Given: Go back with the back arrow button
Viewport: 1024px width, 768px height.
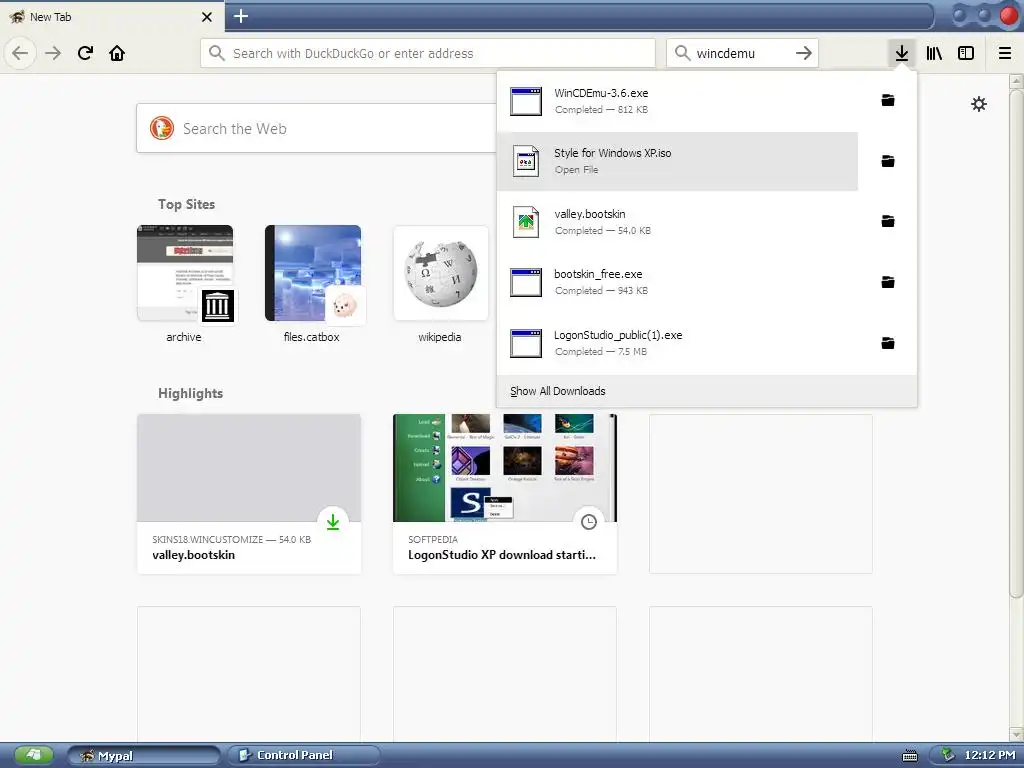Looking at the screenshot, I should click(x=20, y=53).
